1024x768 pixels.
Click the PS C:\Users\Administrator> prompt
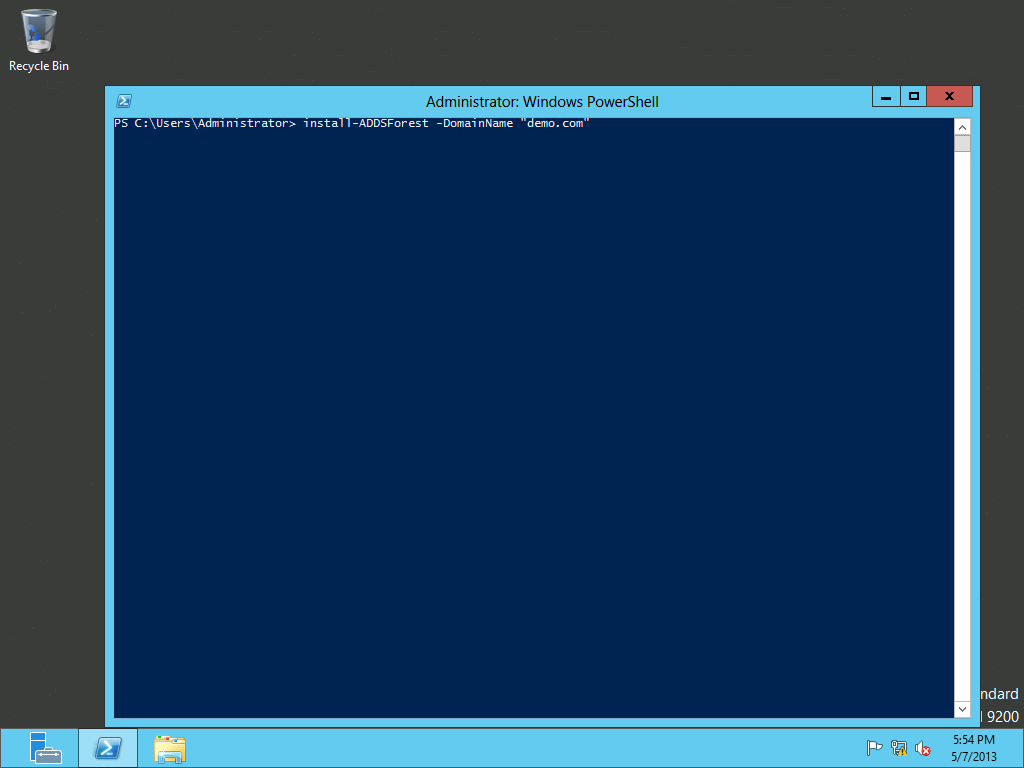(x=205, y=123)
